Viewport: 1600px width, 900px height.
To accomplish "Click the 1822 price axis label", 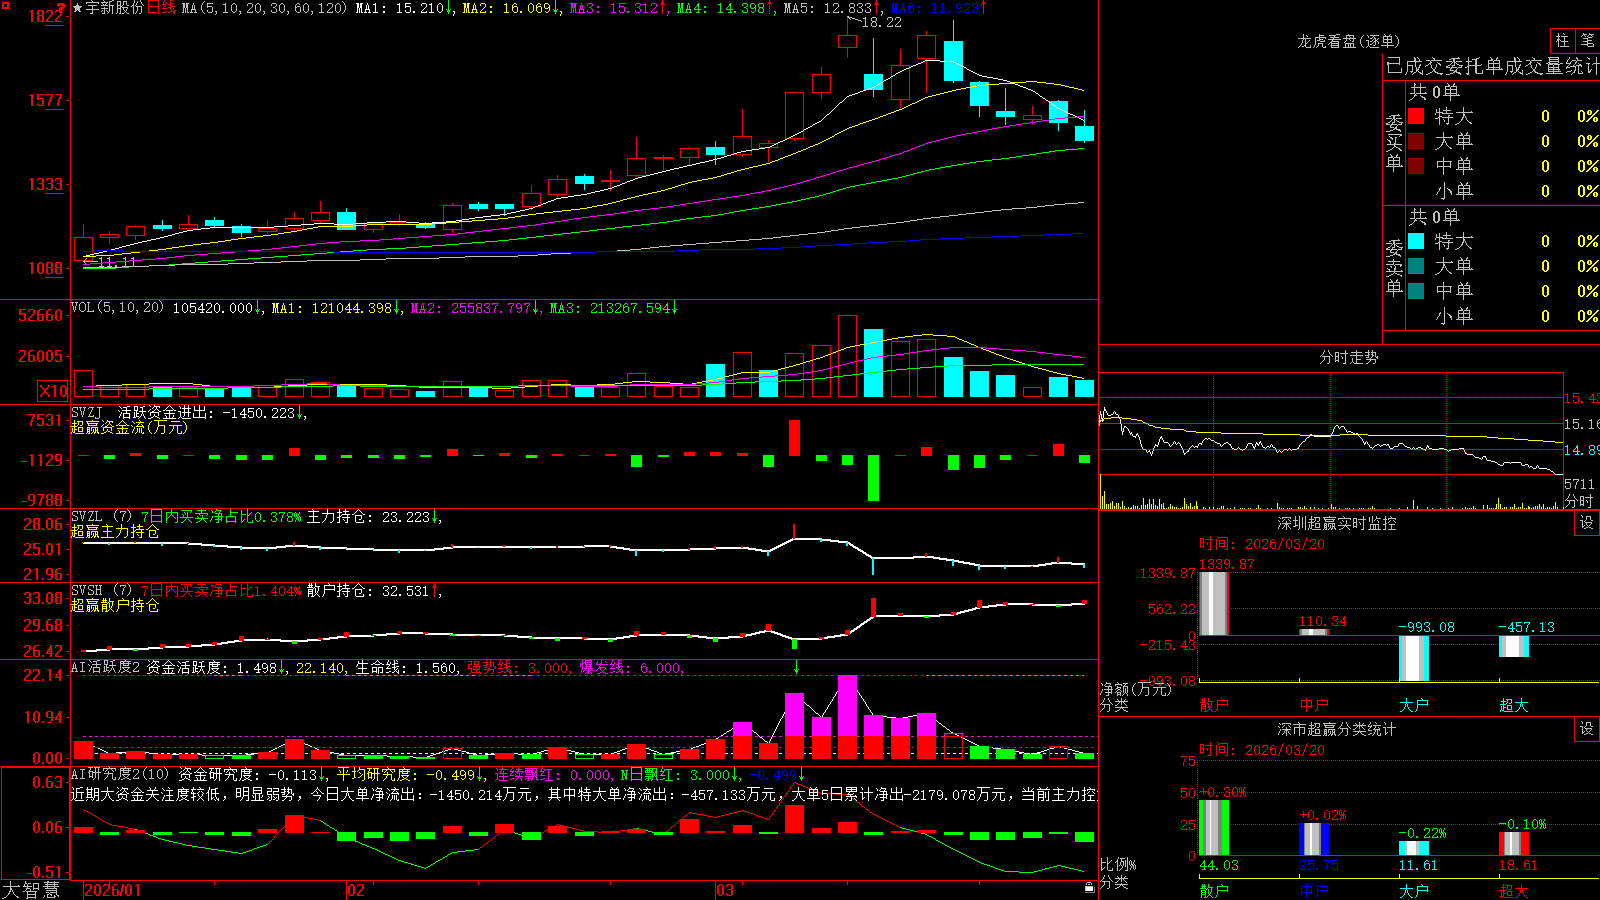I will [46, 16].
